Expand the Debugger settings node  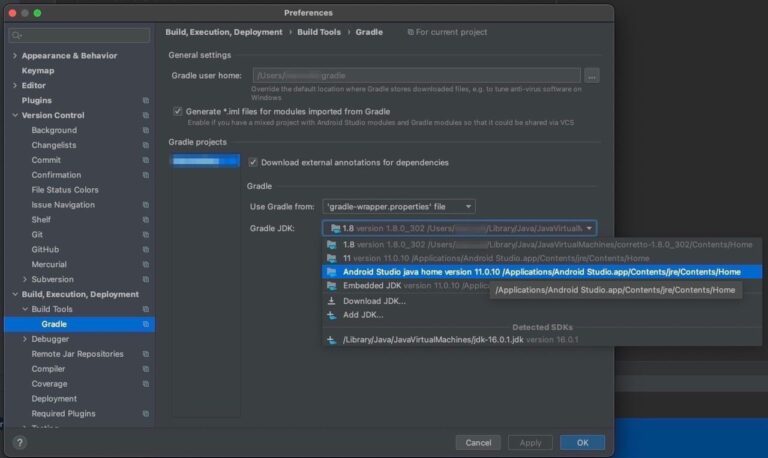pyautogui.click(x=24, y=339)
